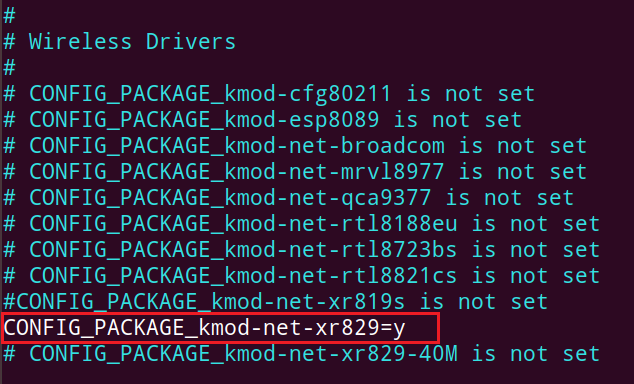Click the 'y' value after xr829=
This screenshot has width=634, height=384.
(x=399, y=329)
